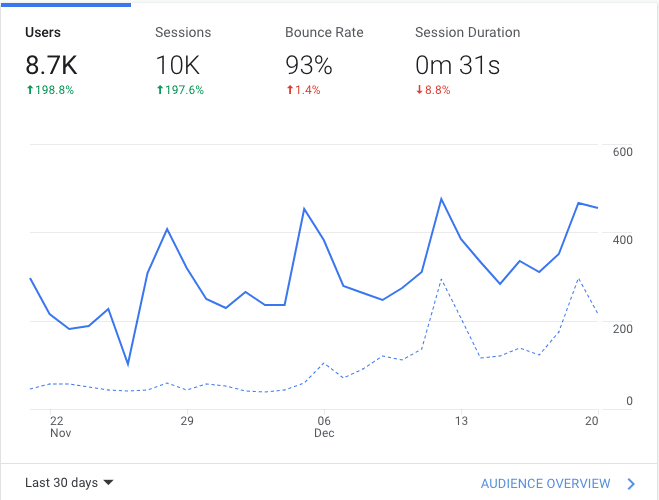Click the green up arrow beside 198.8%

click(30, 90)
